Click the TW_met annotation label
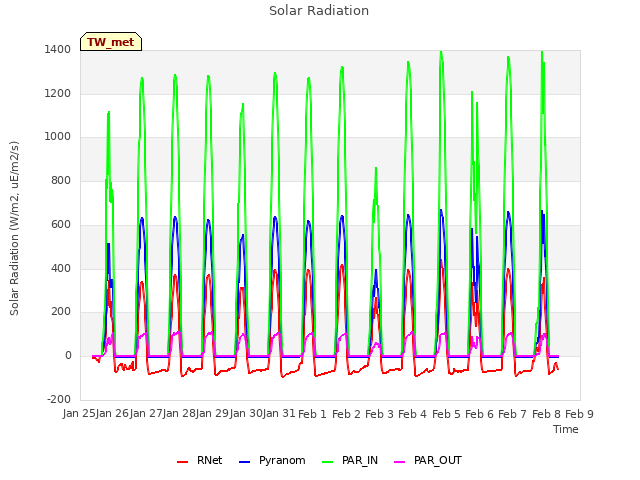 pos(111,42)
